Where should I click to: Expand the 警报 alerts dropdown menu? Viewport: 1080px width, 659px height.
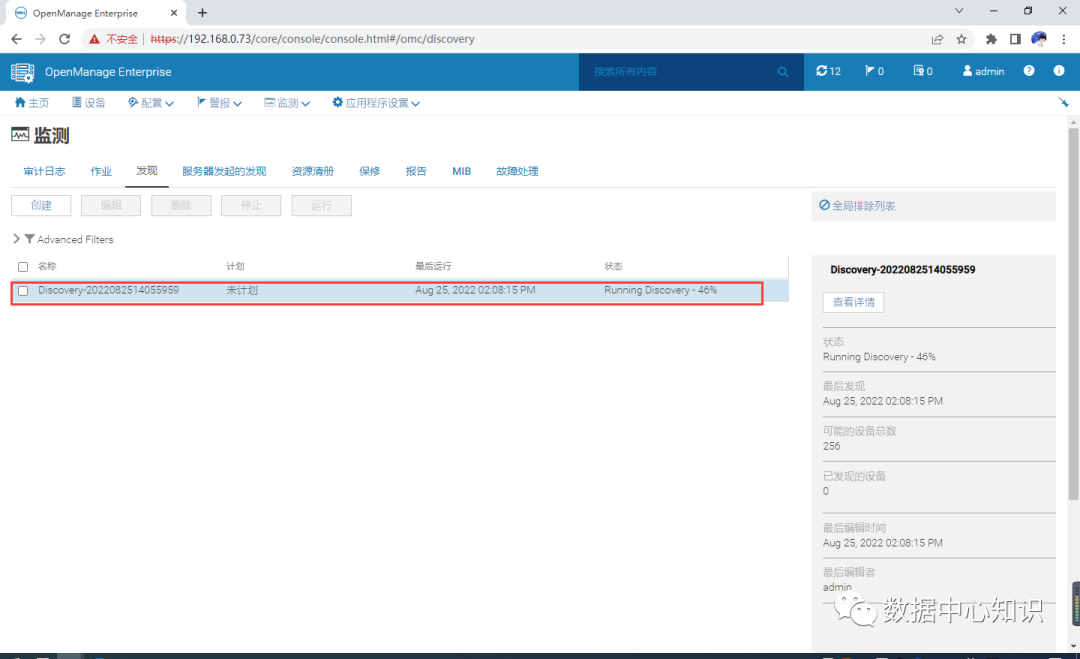(x=219, y=103)
